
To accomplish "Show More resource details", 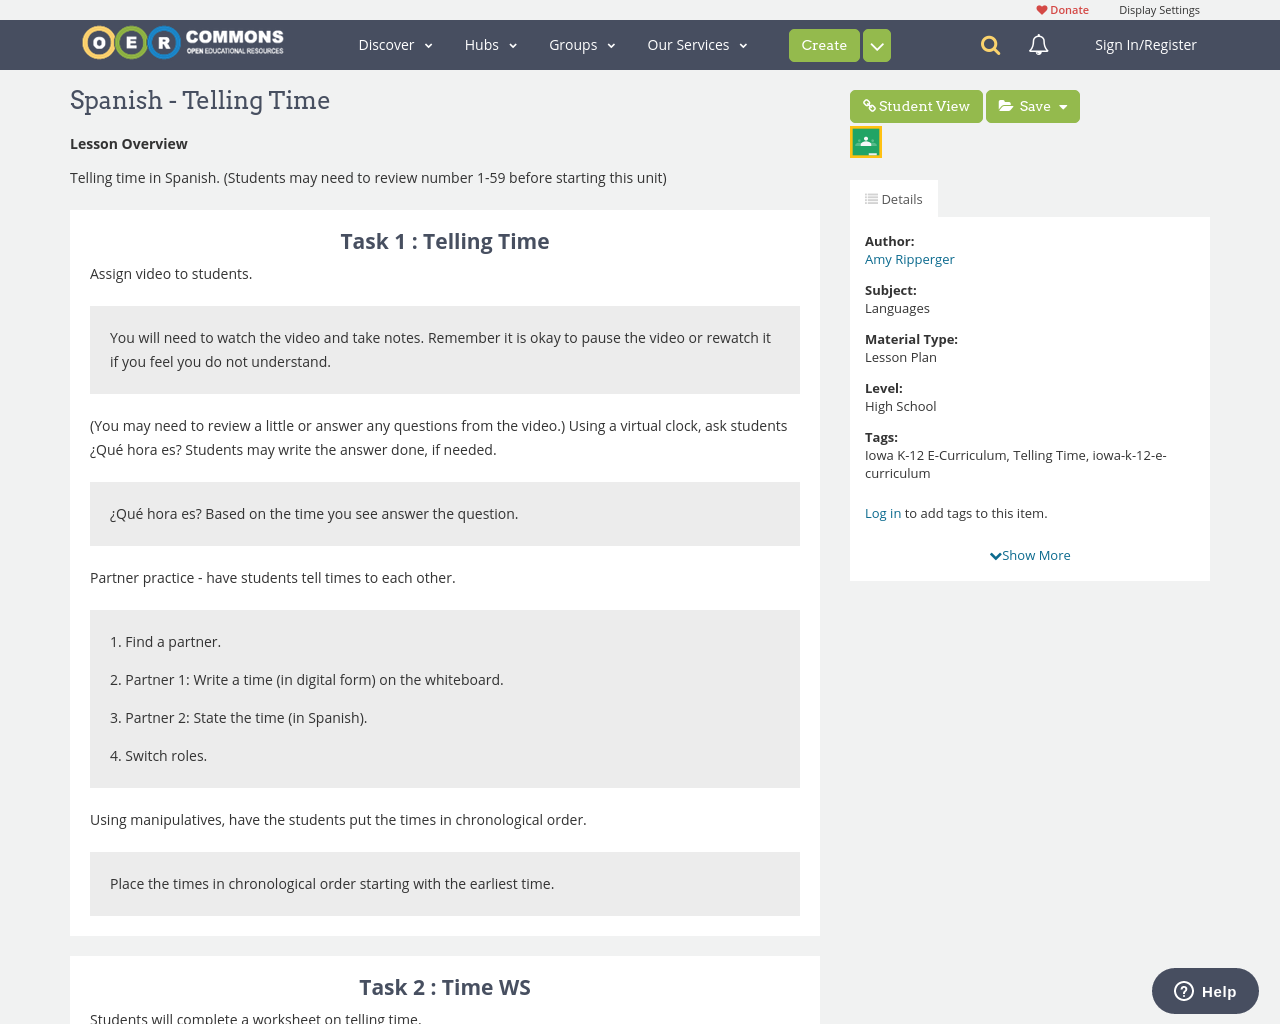I will [1030, 554].
